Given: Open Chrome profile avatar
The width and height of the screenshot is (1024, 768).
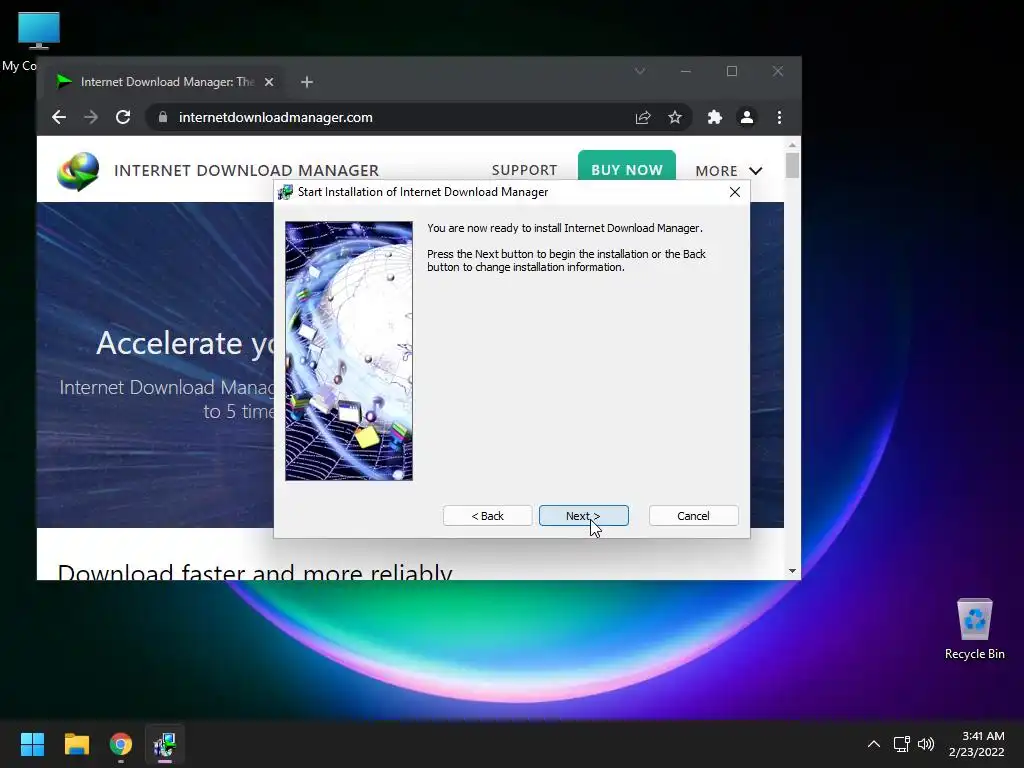Looking at the screenshot, I should pos(746,118).
